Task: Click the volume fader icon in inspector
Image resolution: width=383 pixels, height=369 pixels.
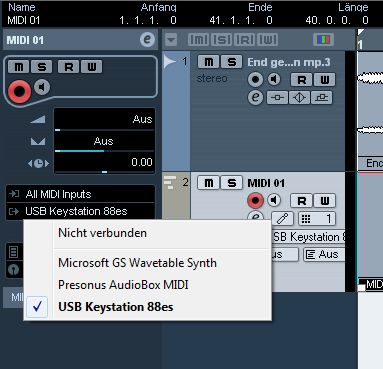Action: coord(38,119)
